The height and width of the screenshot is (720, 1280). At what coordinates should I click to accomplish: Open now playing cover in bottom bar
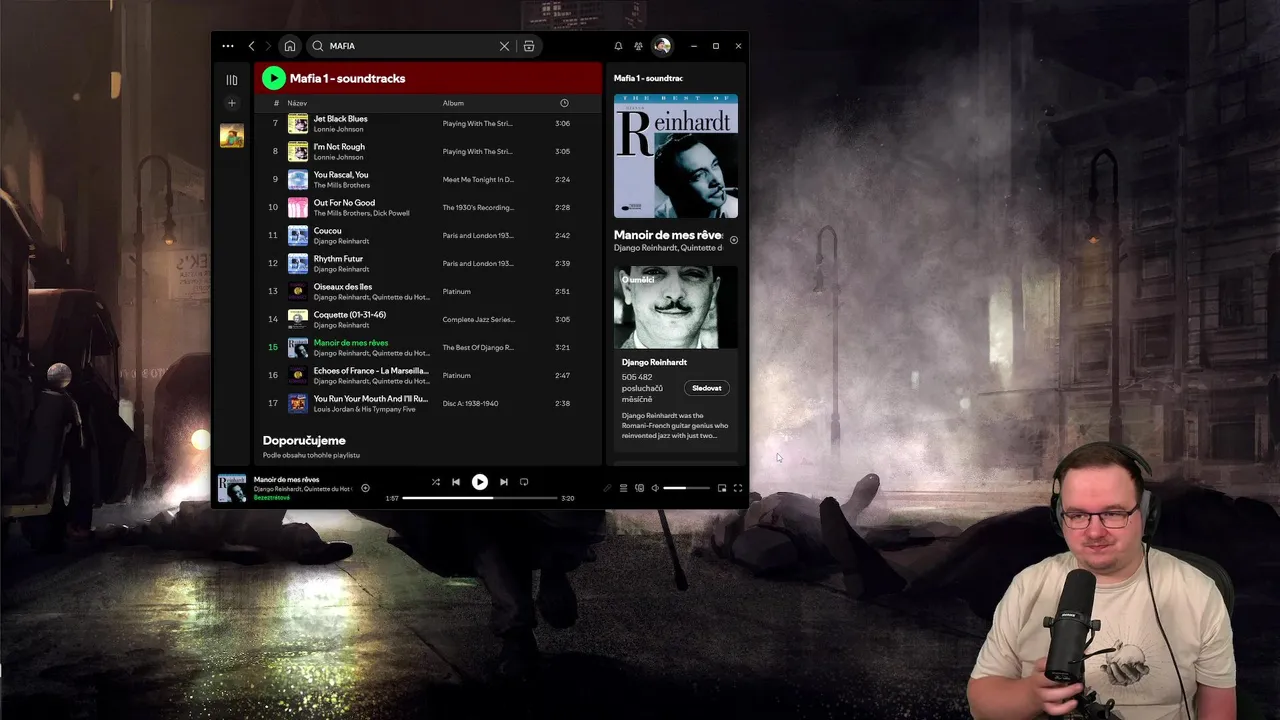232,488
